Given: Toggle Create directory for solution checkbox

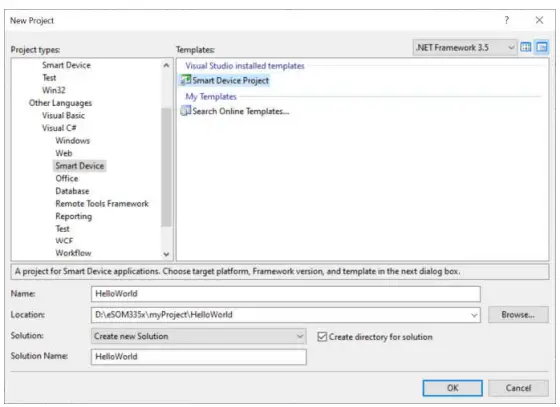Looking at the screenshot, I should [x=322, y=337].
